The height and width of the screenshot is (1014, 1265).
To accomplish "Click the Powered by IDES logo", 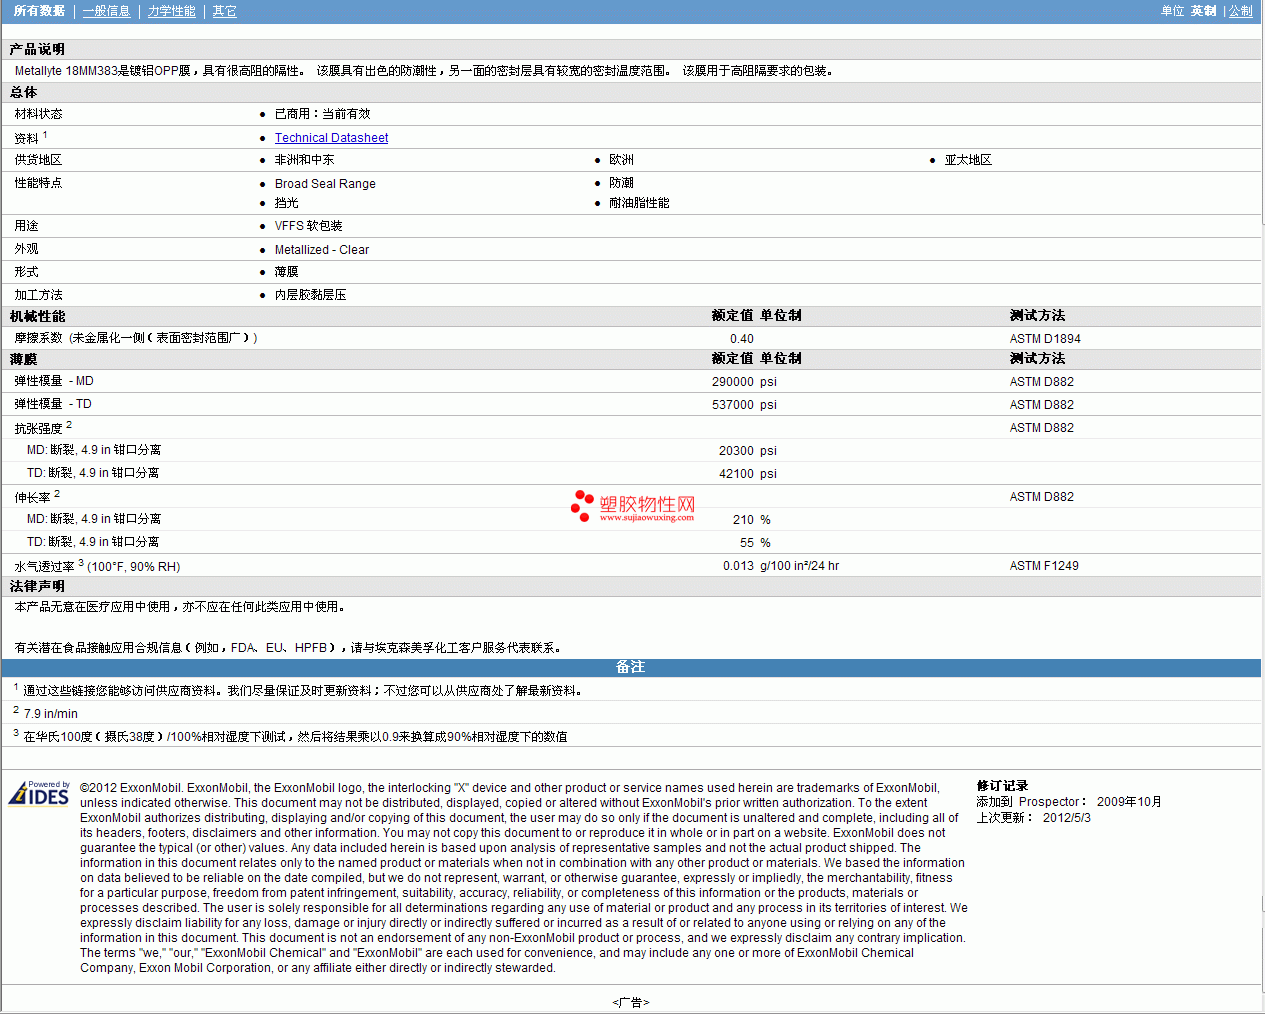I will (39, 793).
